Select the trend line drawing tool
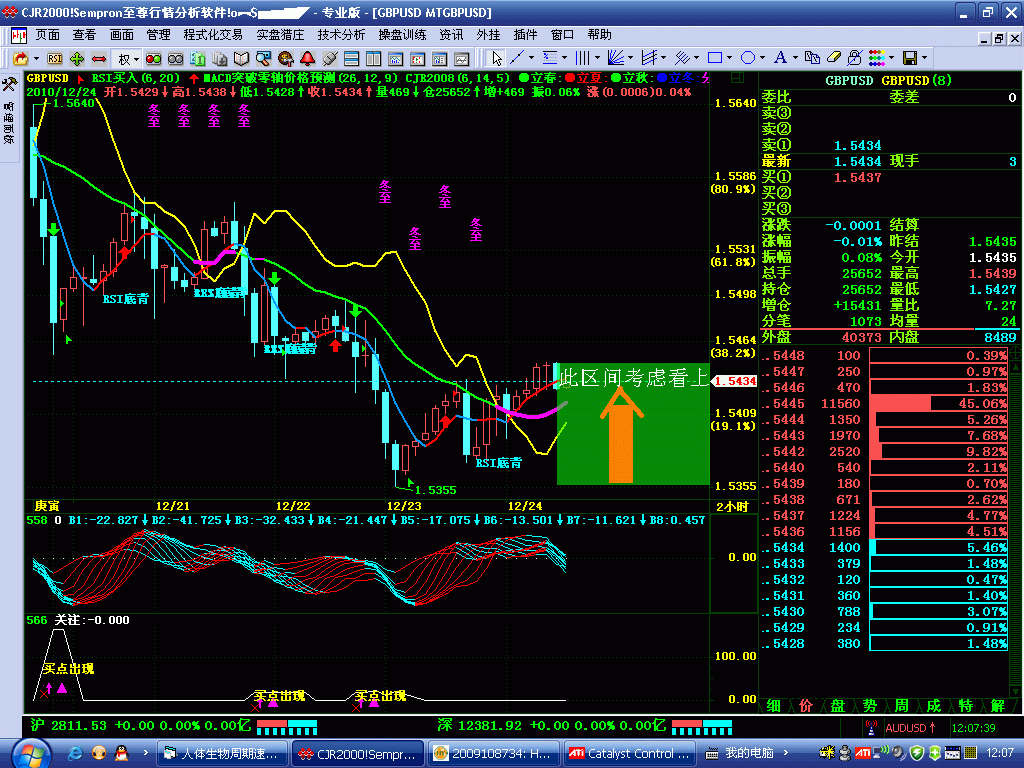This screenshot has width=1024, height=768. tap(517, 58)
